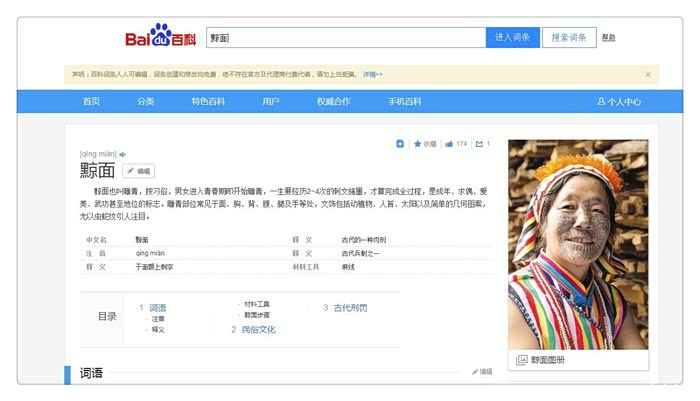Click the 于面额上刺字 value text
This screenshot has height=401, width=700.
[x=154, y=267]
